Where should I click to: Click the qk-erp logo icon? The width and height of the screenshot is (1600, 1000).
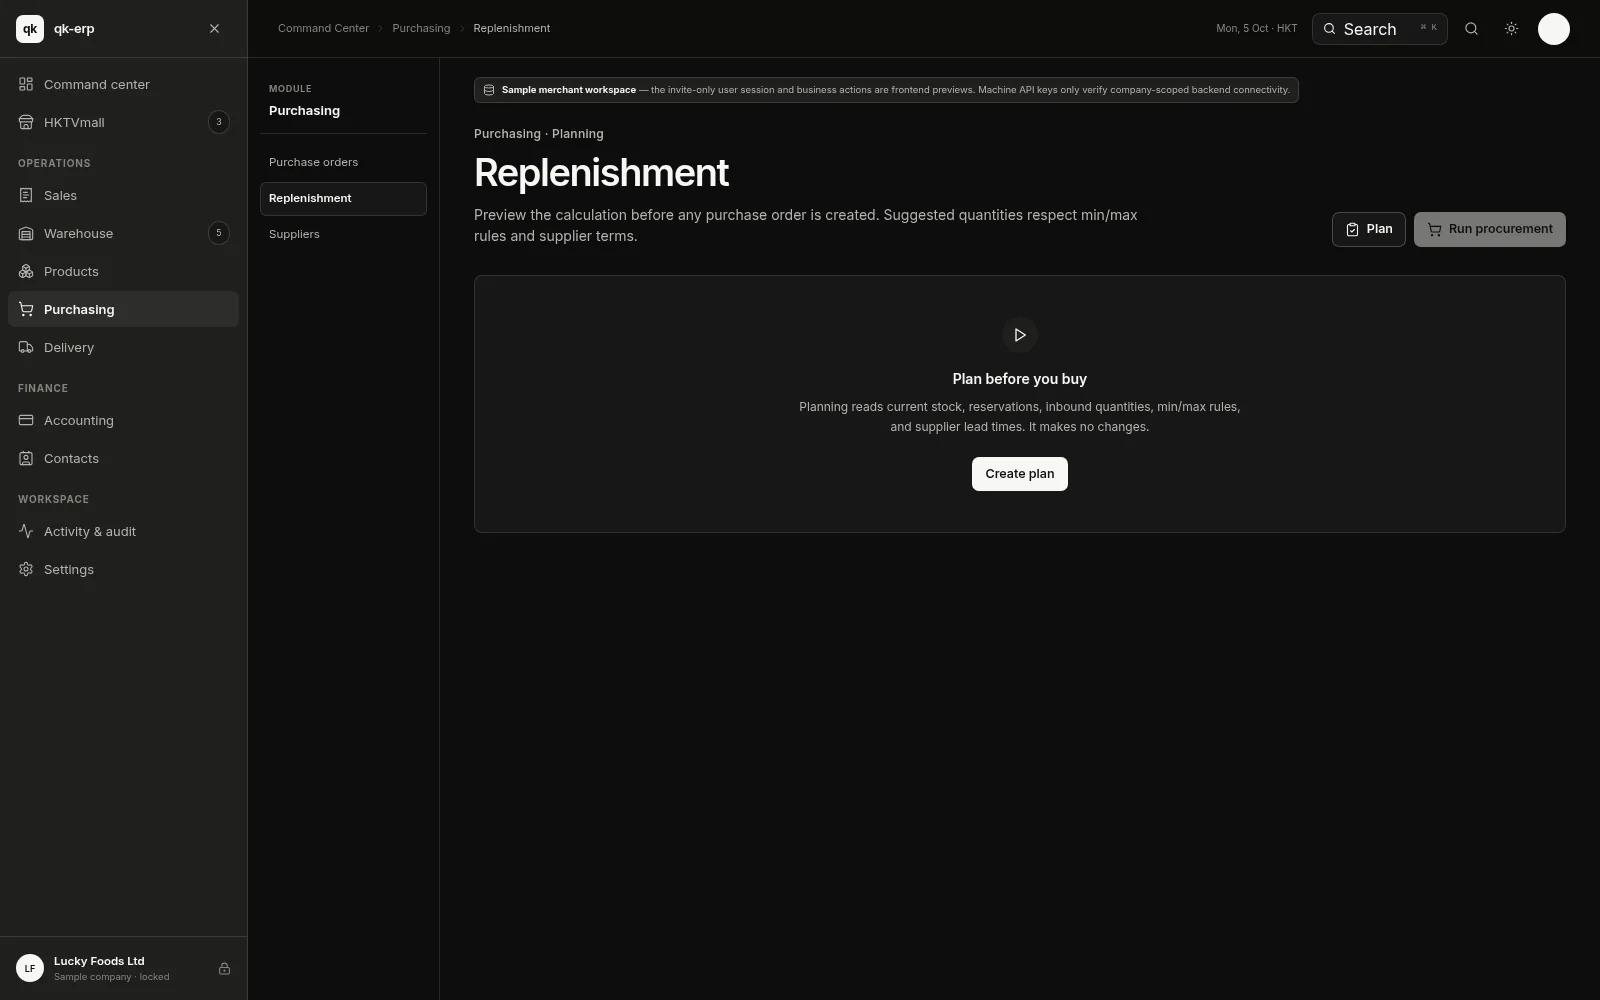[30, 29]
